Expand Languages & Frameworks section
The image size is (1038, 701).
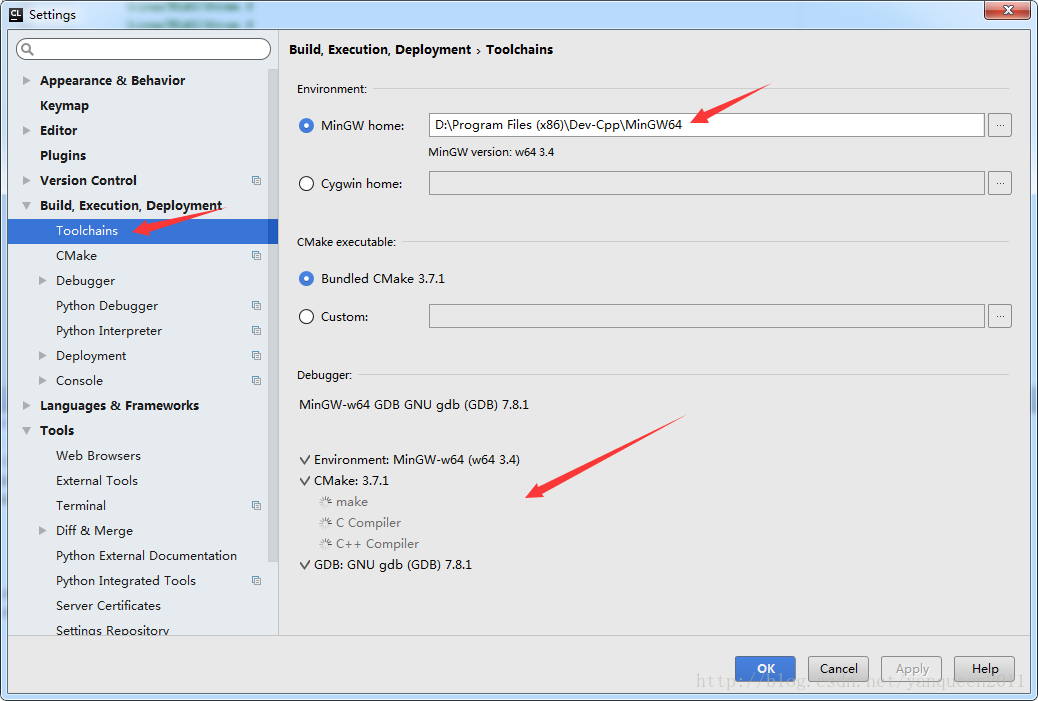26,406
